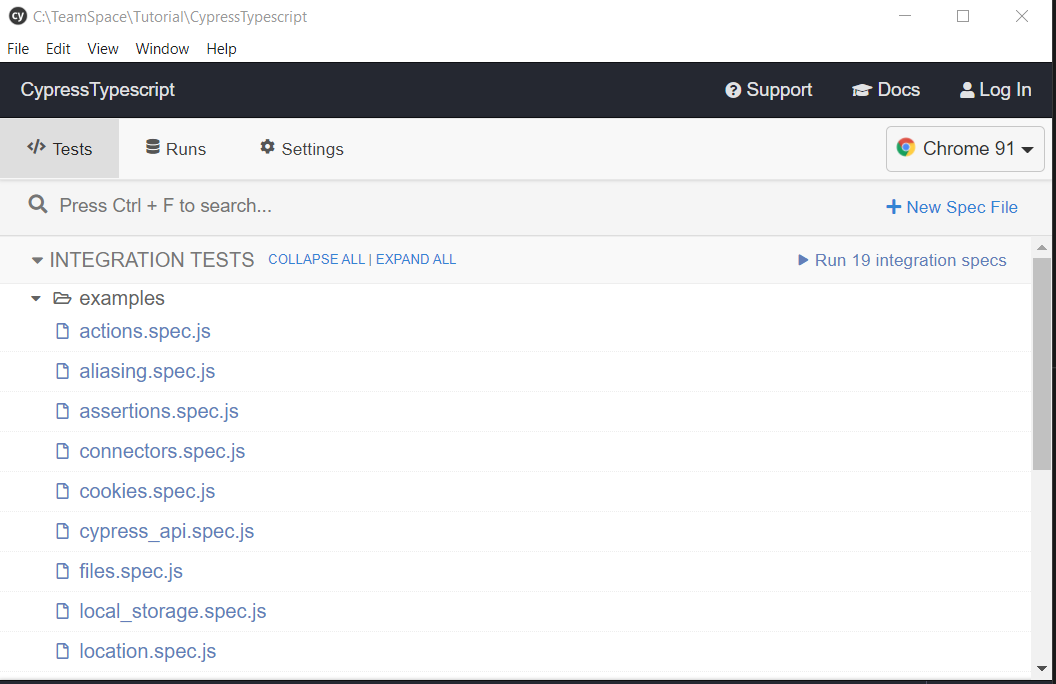This screenshot has height=684, width=1056.
Task: Open cookies.spec.js
Action: [x=147, y=491]
